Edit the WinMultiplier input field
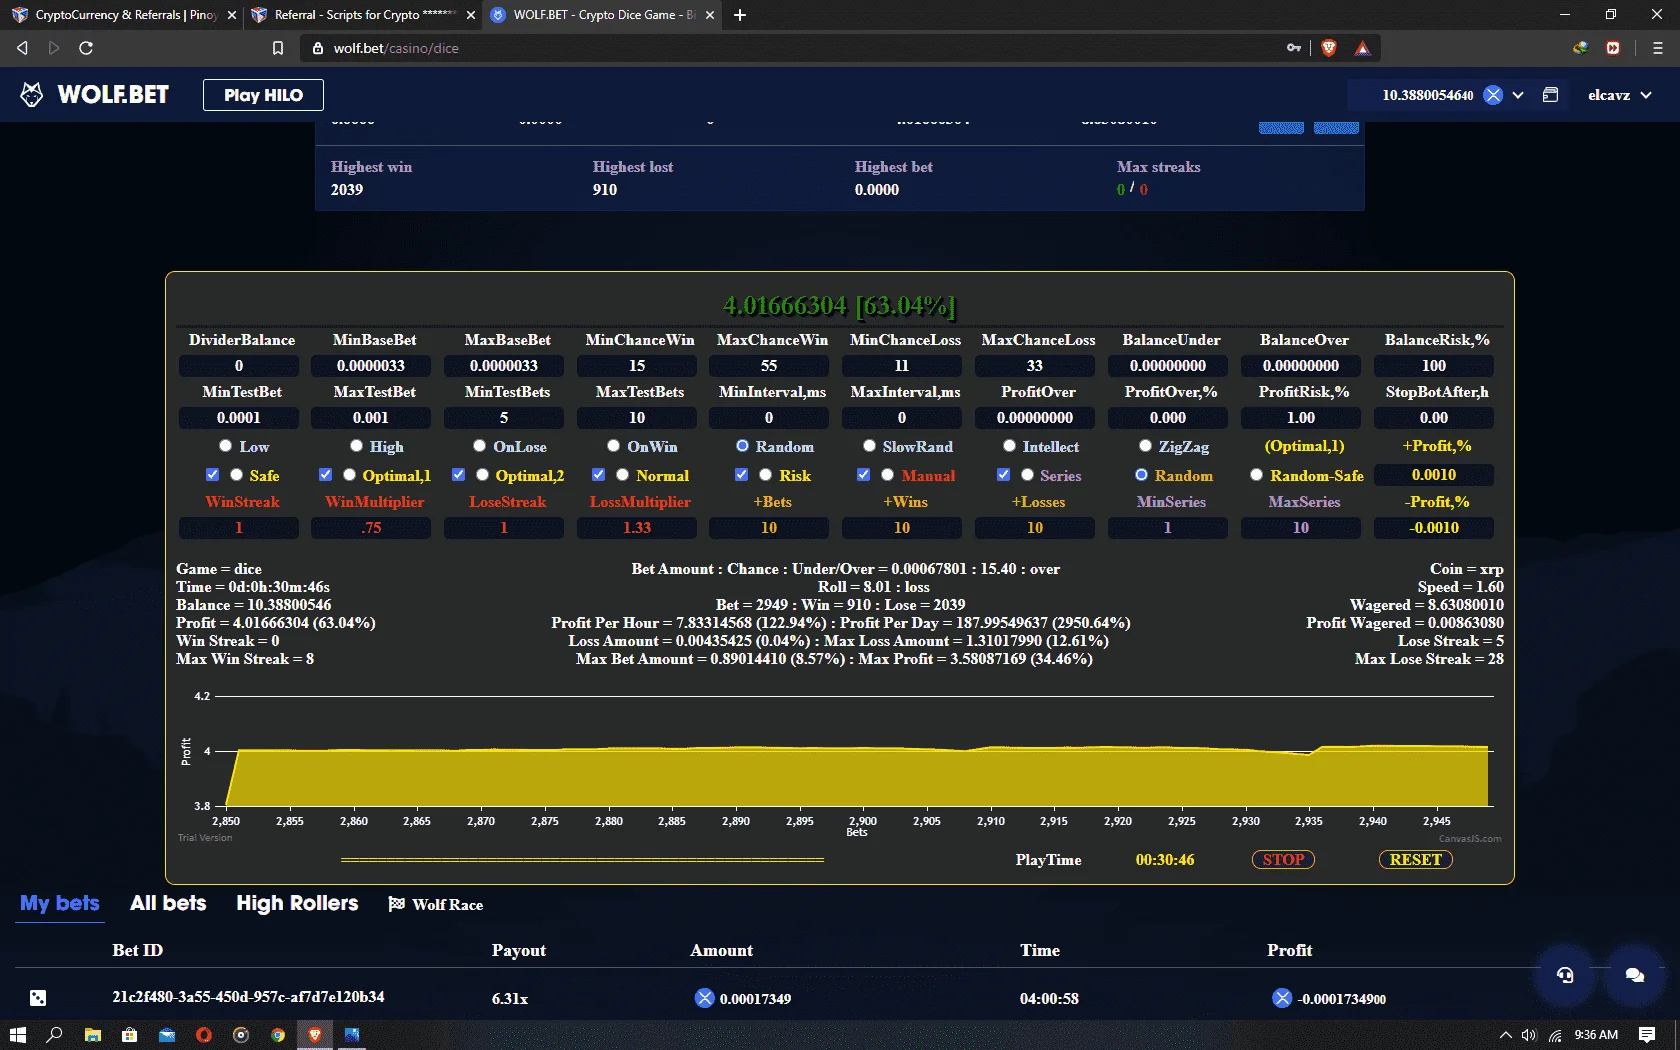Viewport: 1680px width, 1050px height. coord(371,528)
